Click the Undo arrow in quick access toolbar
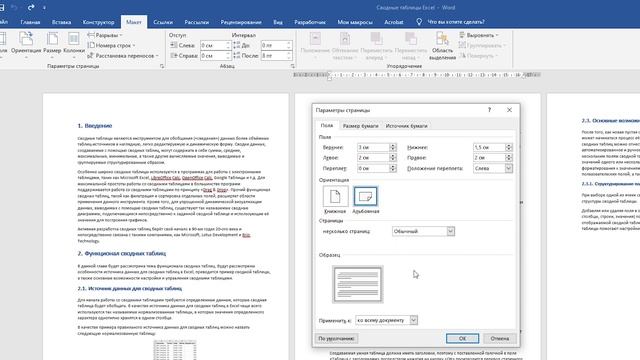This screenshot has width=640, height=360. click(x=13, y=7)
